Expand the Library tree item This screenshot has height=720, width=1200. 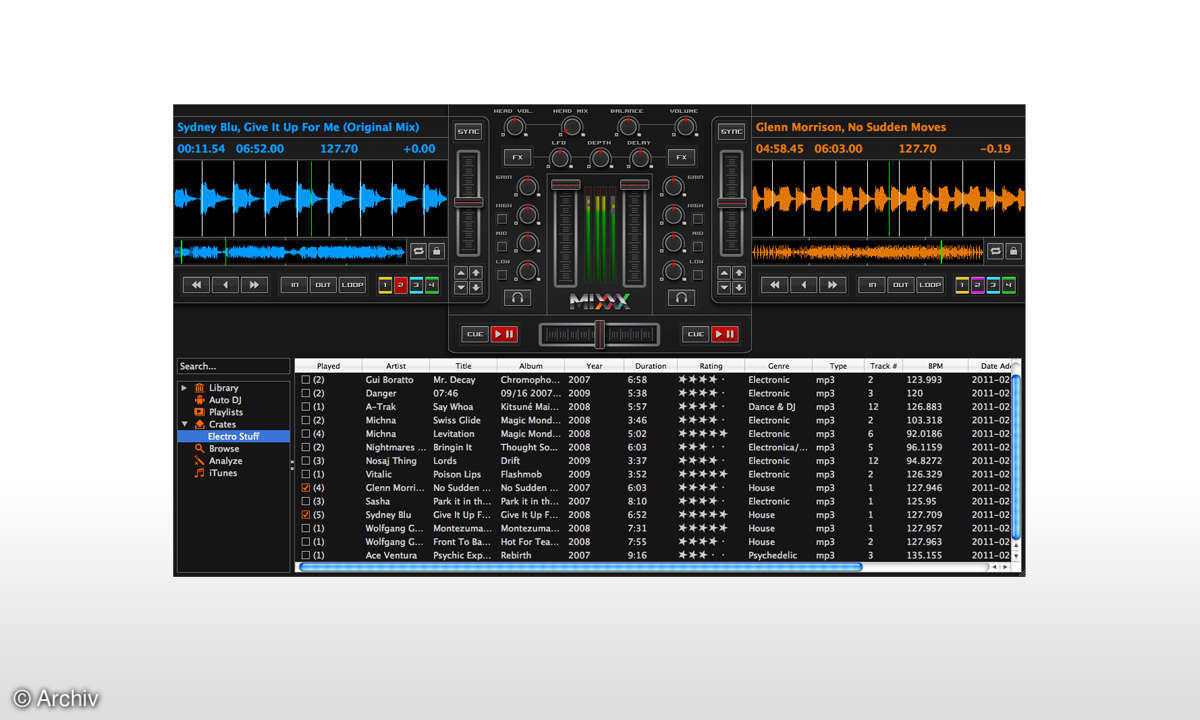tap(184, 387)
